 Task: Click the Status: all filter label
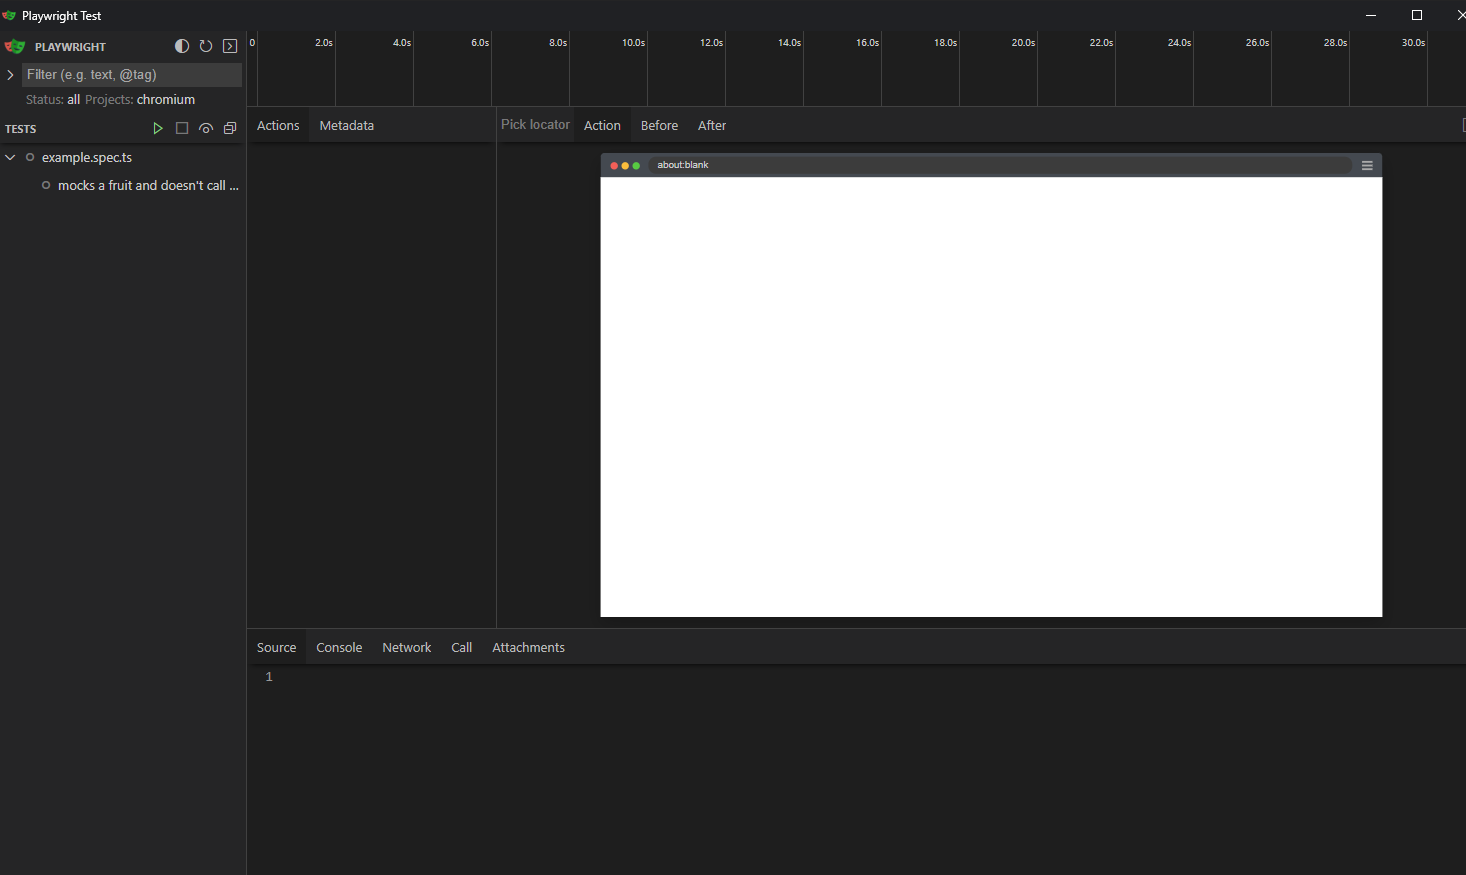pos(53,100)
